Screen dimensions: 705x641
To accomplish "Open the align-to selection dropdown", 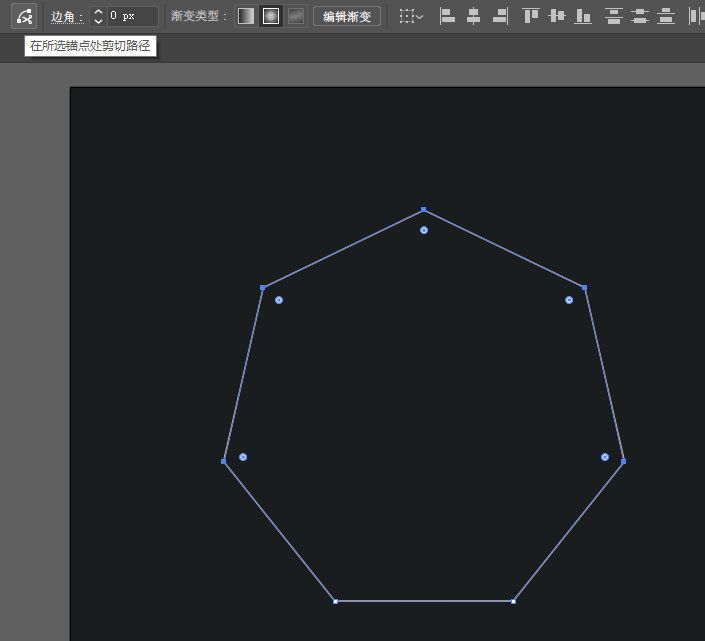I will pos(411,17).
